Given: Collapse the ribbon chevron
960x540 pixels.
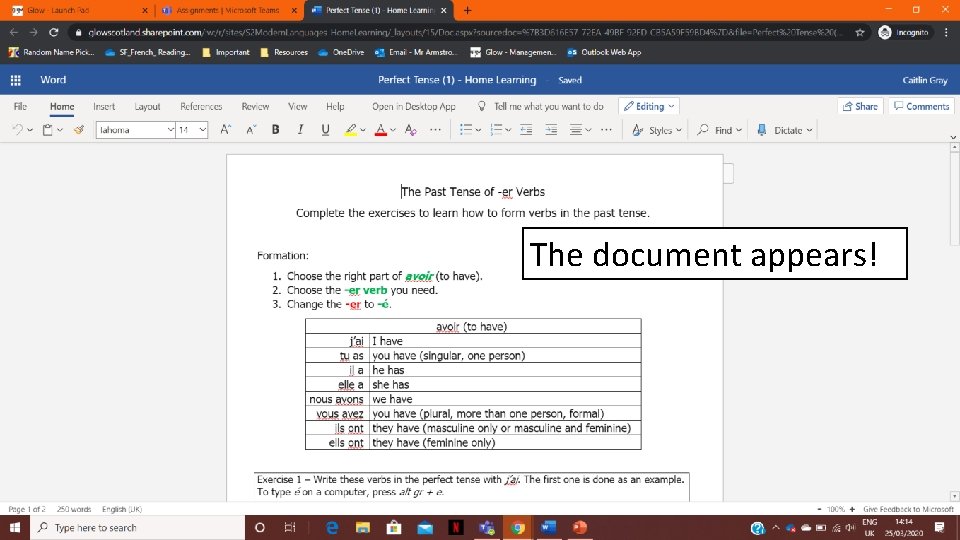Looking at the screenshot, I should click(x=953, y=137).
